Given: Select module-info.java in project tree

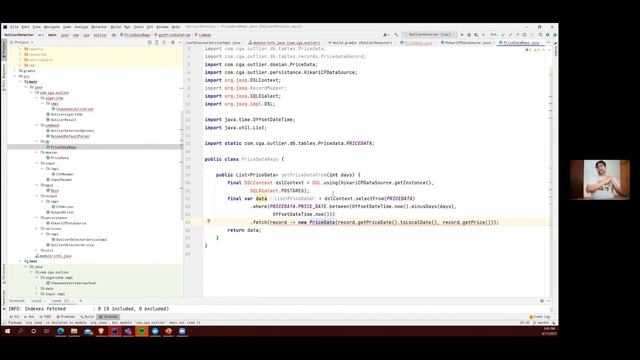Looking at the screenshot, I should pos(56,256).
